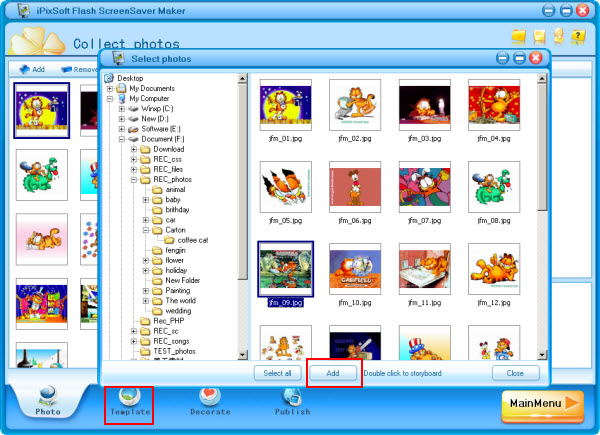Select the REC_css folder
The image size is (600, 435).
click(167, 159)
